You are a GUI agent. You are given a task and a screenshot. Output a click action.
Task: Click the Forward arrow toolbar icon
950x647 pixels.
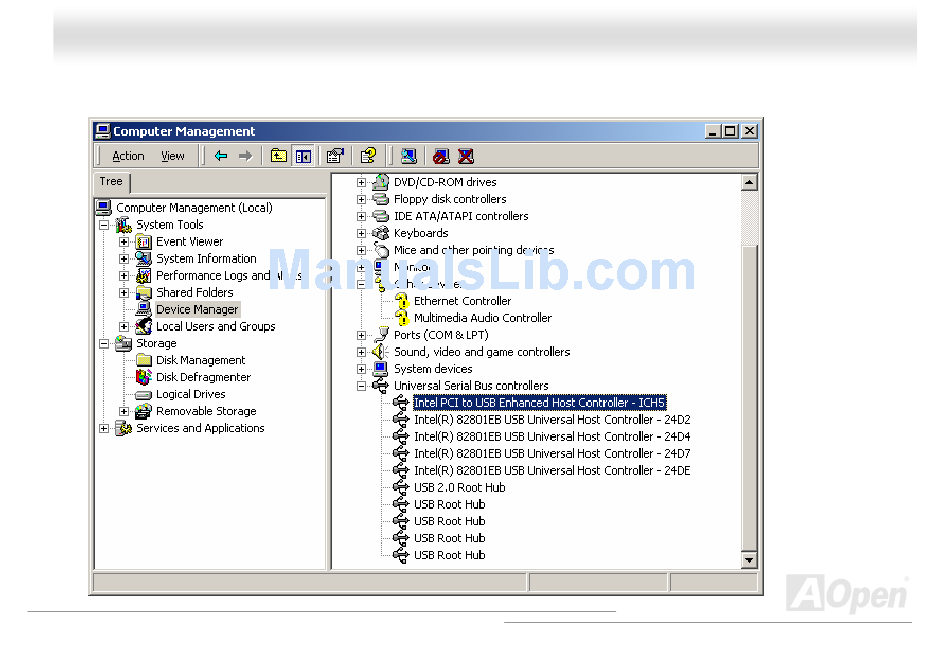[245, 156]
